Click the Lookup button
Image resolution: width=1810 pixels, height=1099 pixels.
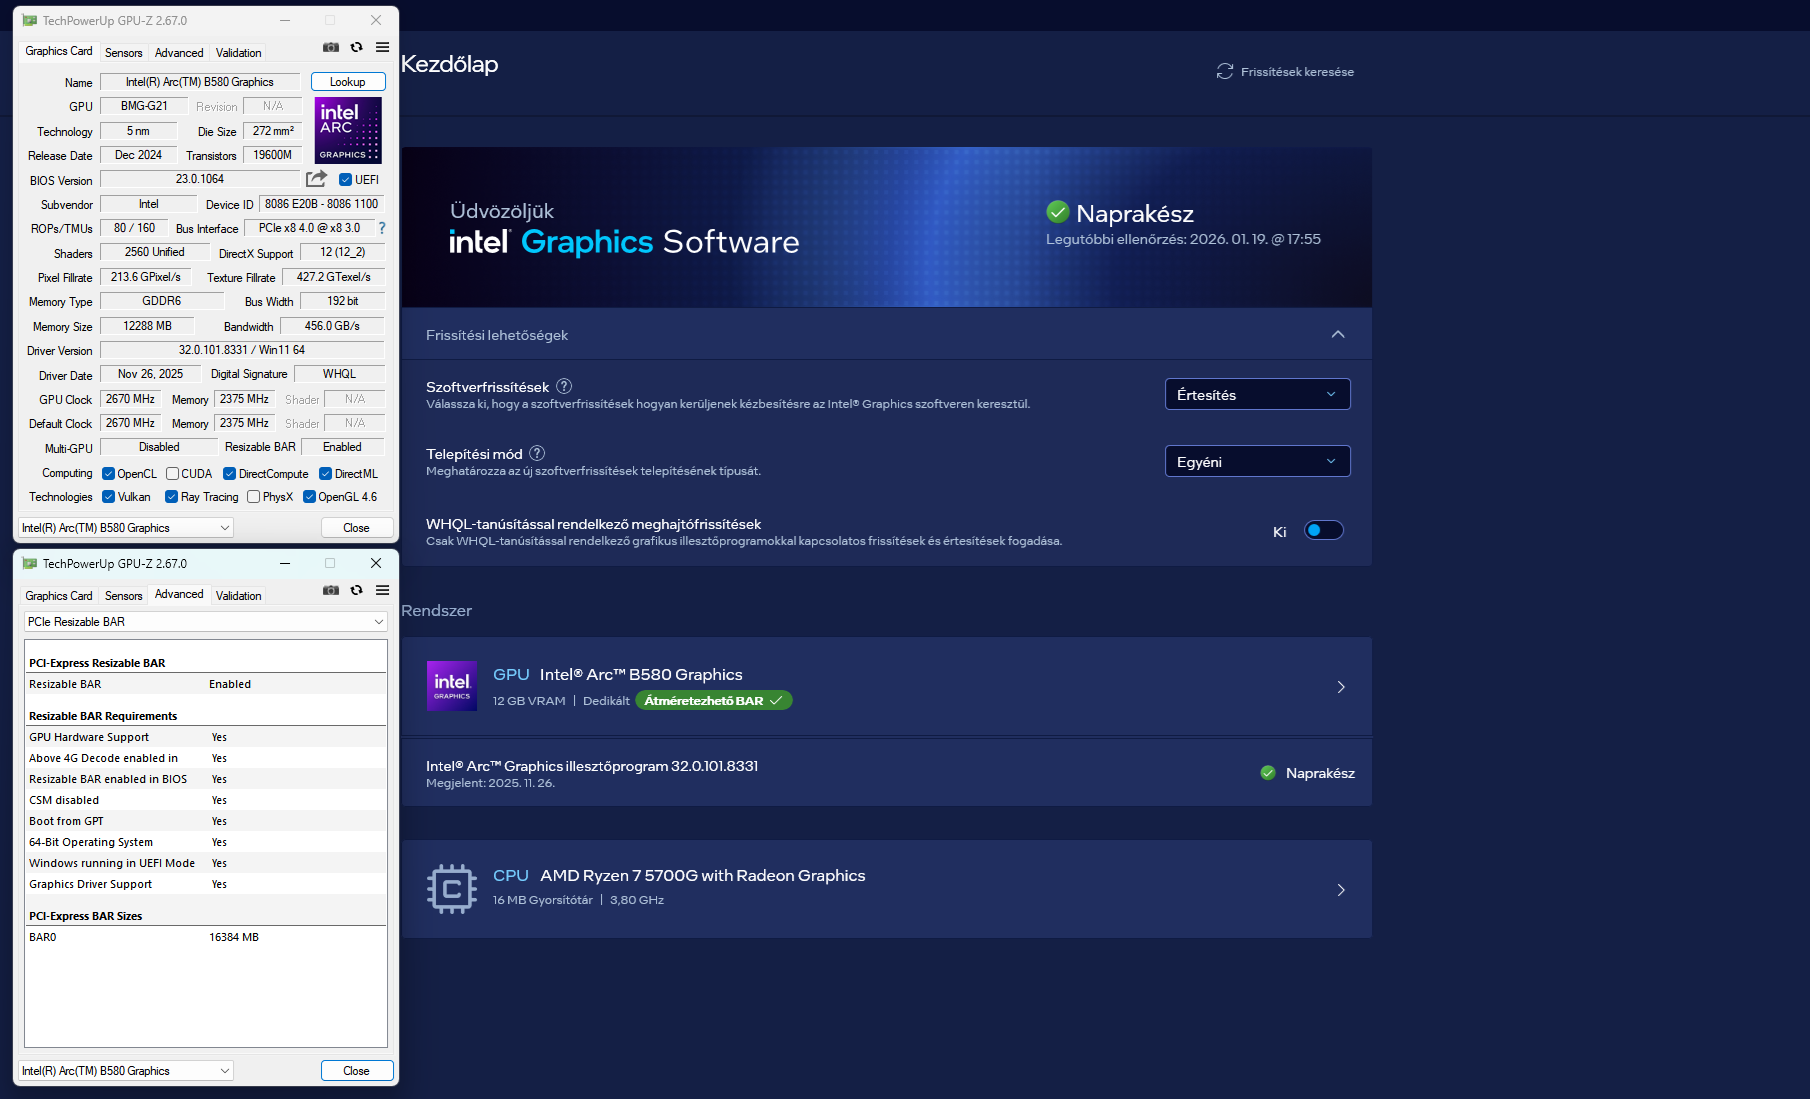[x=348, y=82]
